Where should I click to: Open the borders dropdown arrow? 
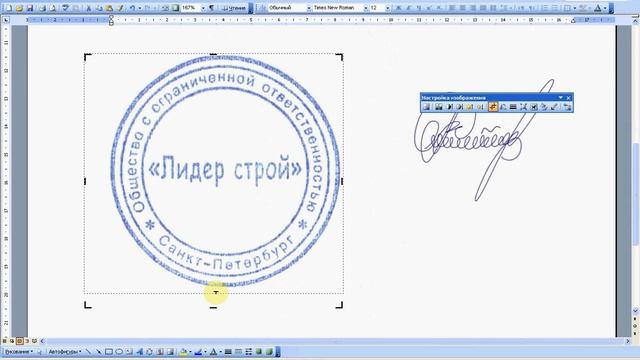click(x=575, y=8)
